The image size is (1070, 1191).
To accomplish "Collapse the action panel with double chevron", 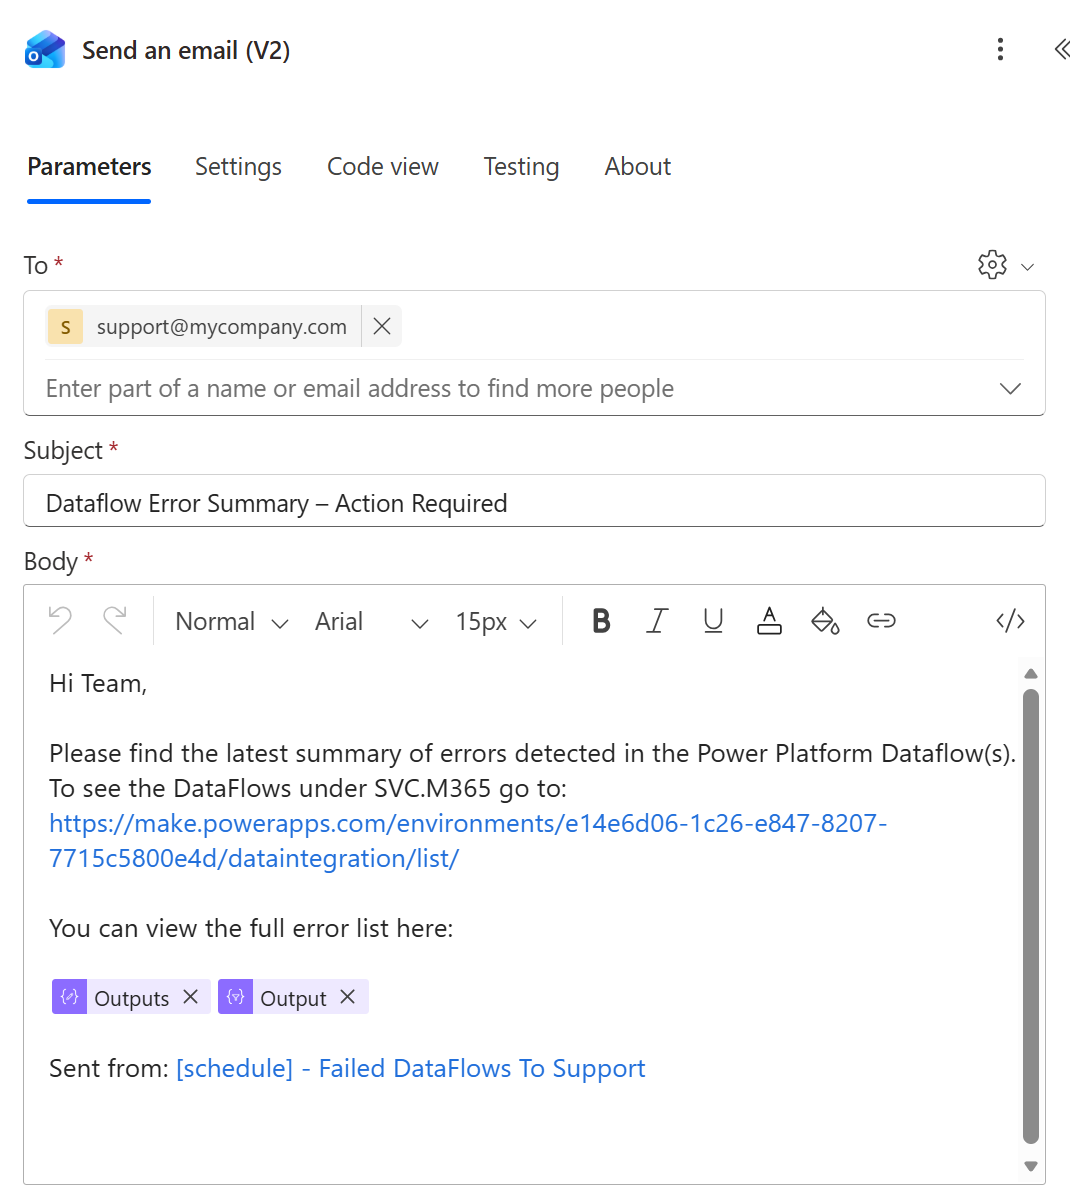I will point(1060,49).
